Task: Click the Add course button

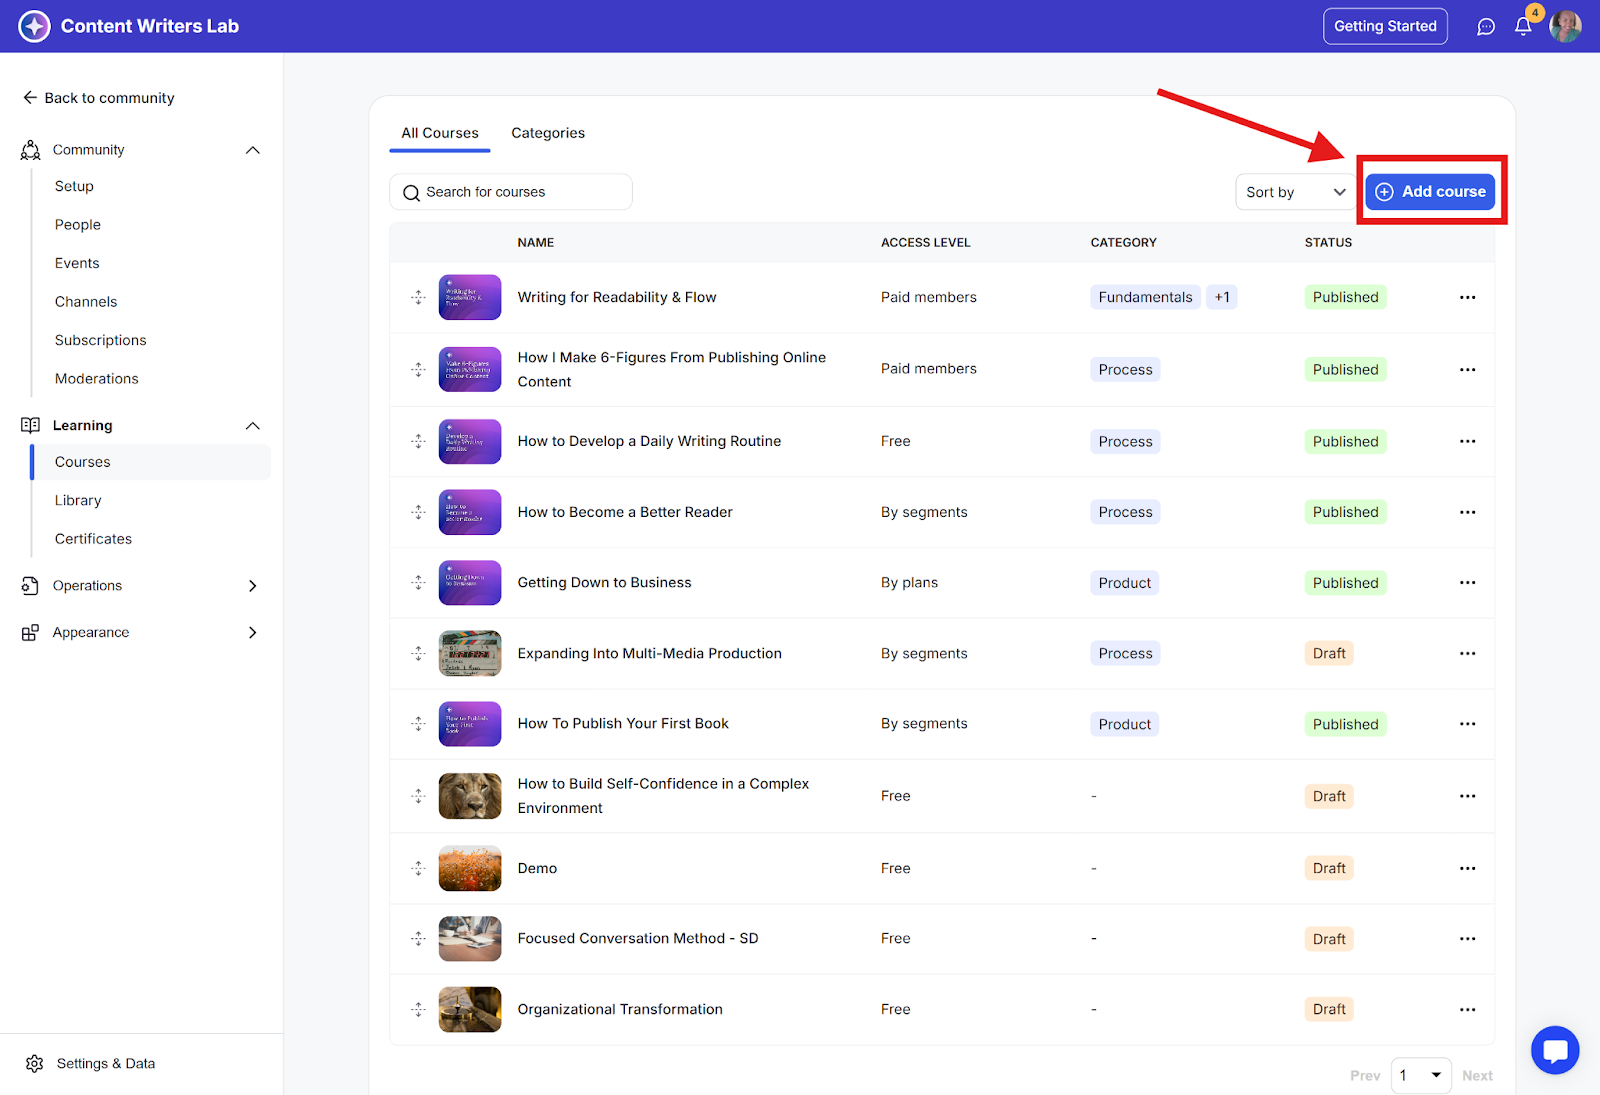Action: (x=1431, y=191)
